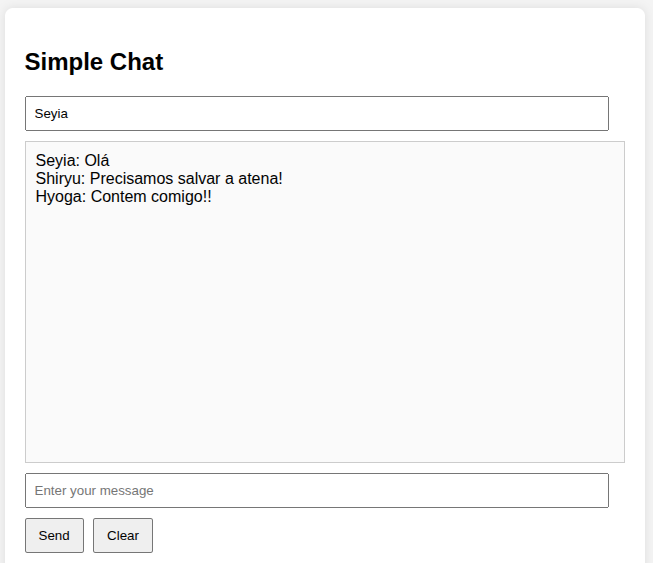Click the 'Simple Chat' heading
653x563 pixels.
[94, 62]
